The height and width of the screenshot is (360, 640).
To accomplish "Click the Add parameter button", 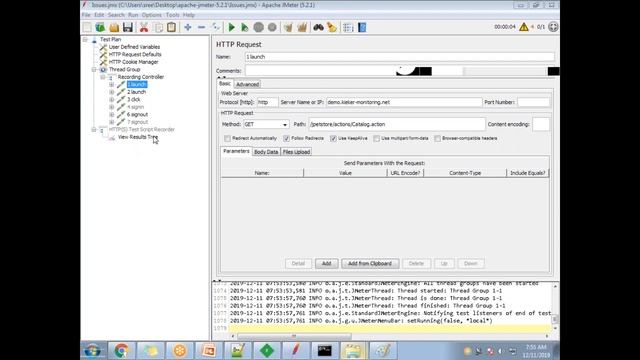I will pyautogui.click(x=327, y=264).
